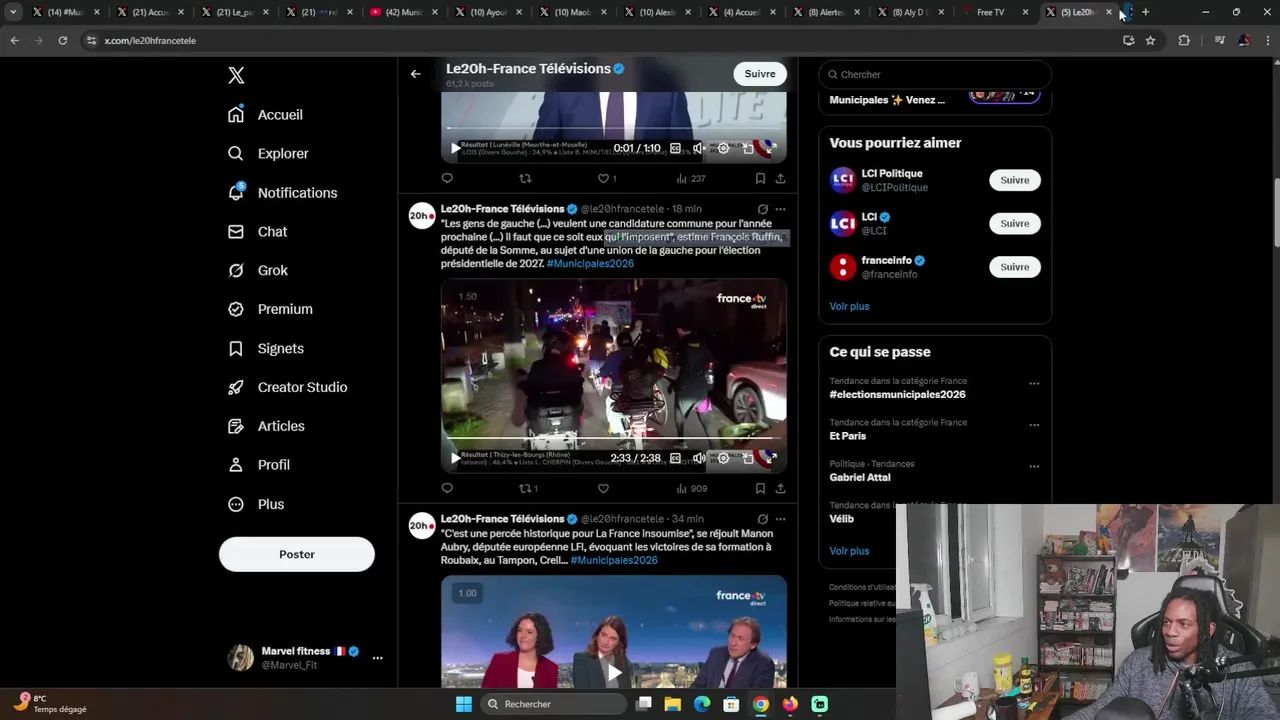Bookmark the 237-views post

760,179
